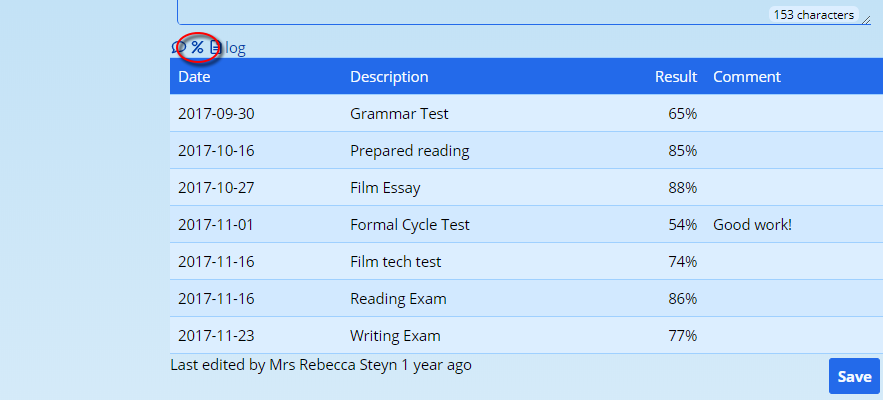The image size is (883, 400).
Task: Click the document log icon
Action: click(x=214, y=47)
